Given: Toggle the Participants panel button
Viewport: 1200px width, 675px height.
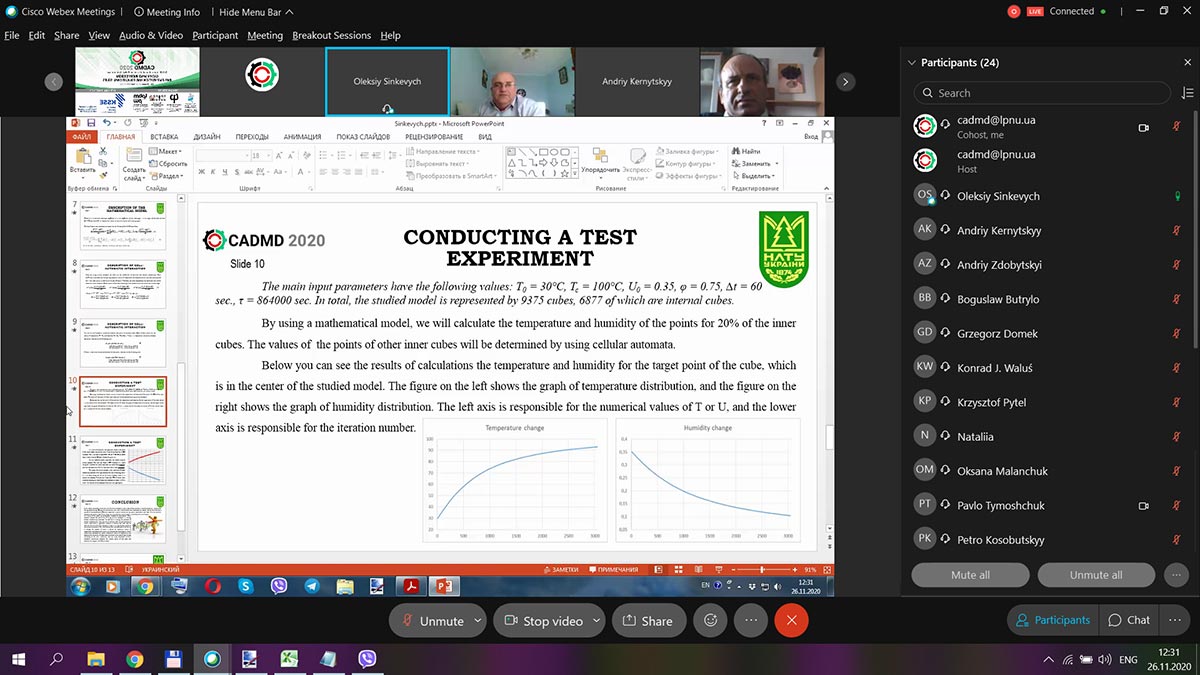Looking at the screenshot, I should click(1052, 620).
